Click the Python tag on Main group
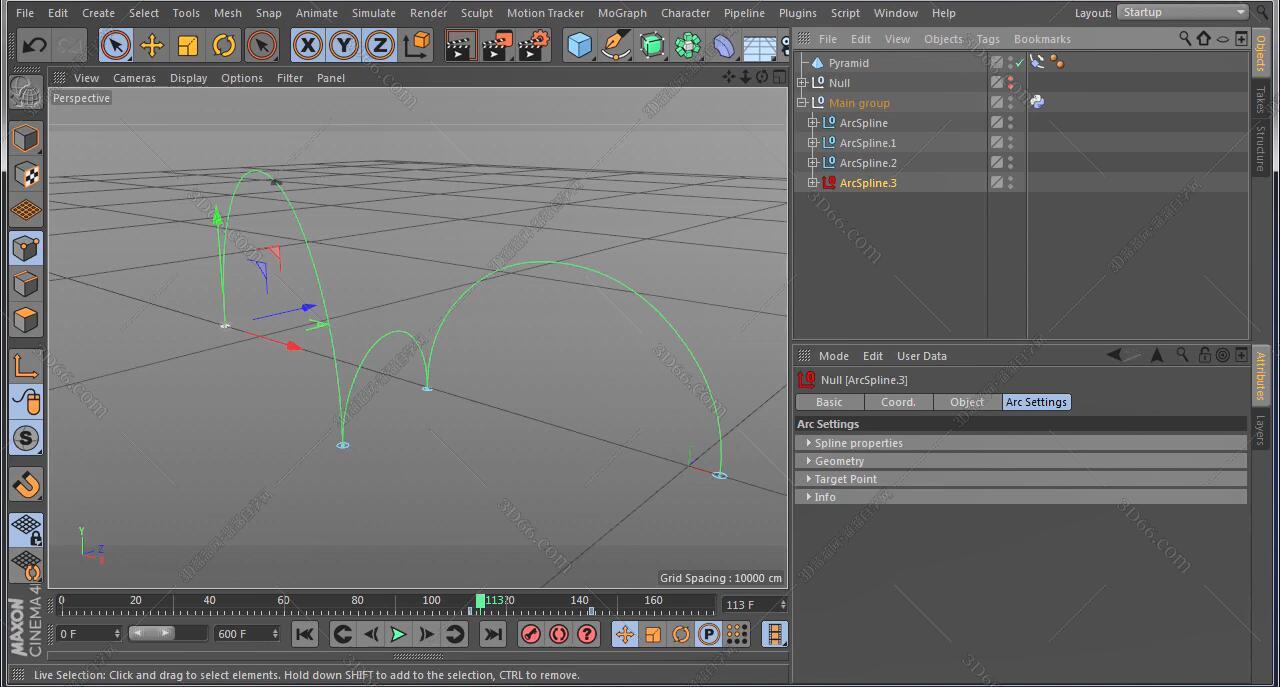 (x=1037, y=101)
